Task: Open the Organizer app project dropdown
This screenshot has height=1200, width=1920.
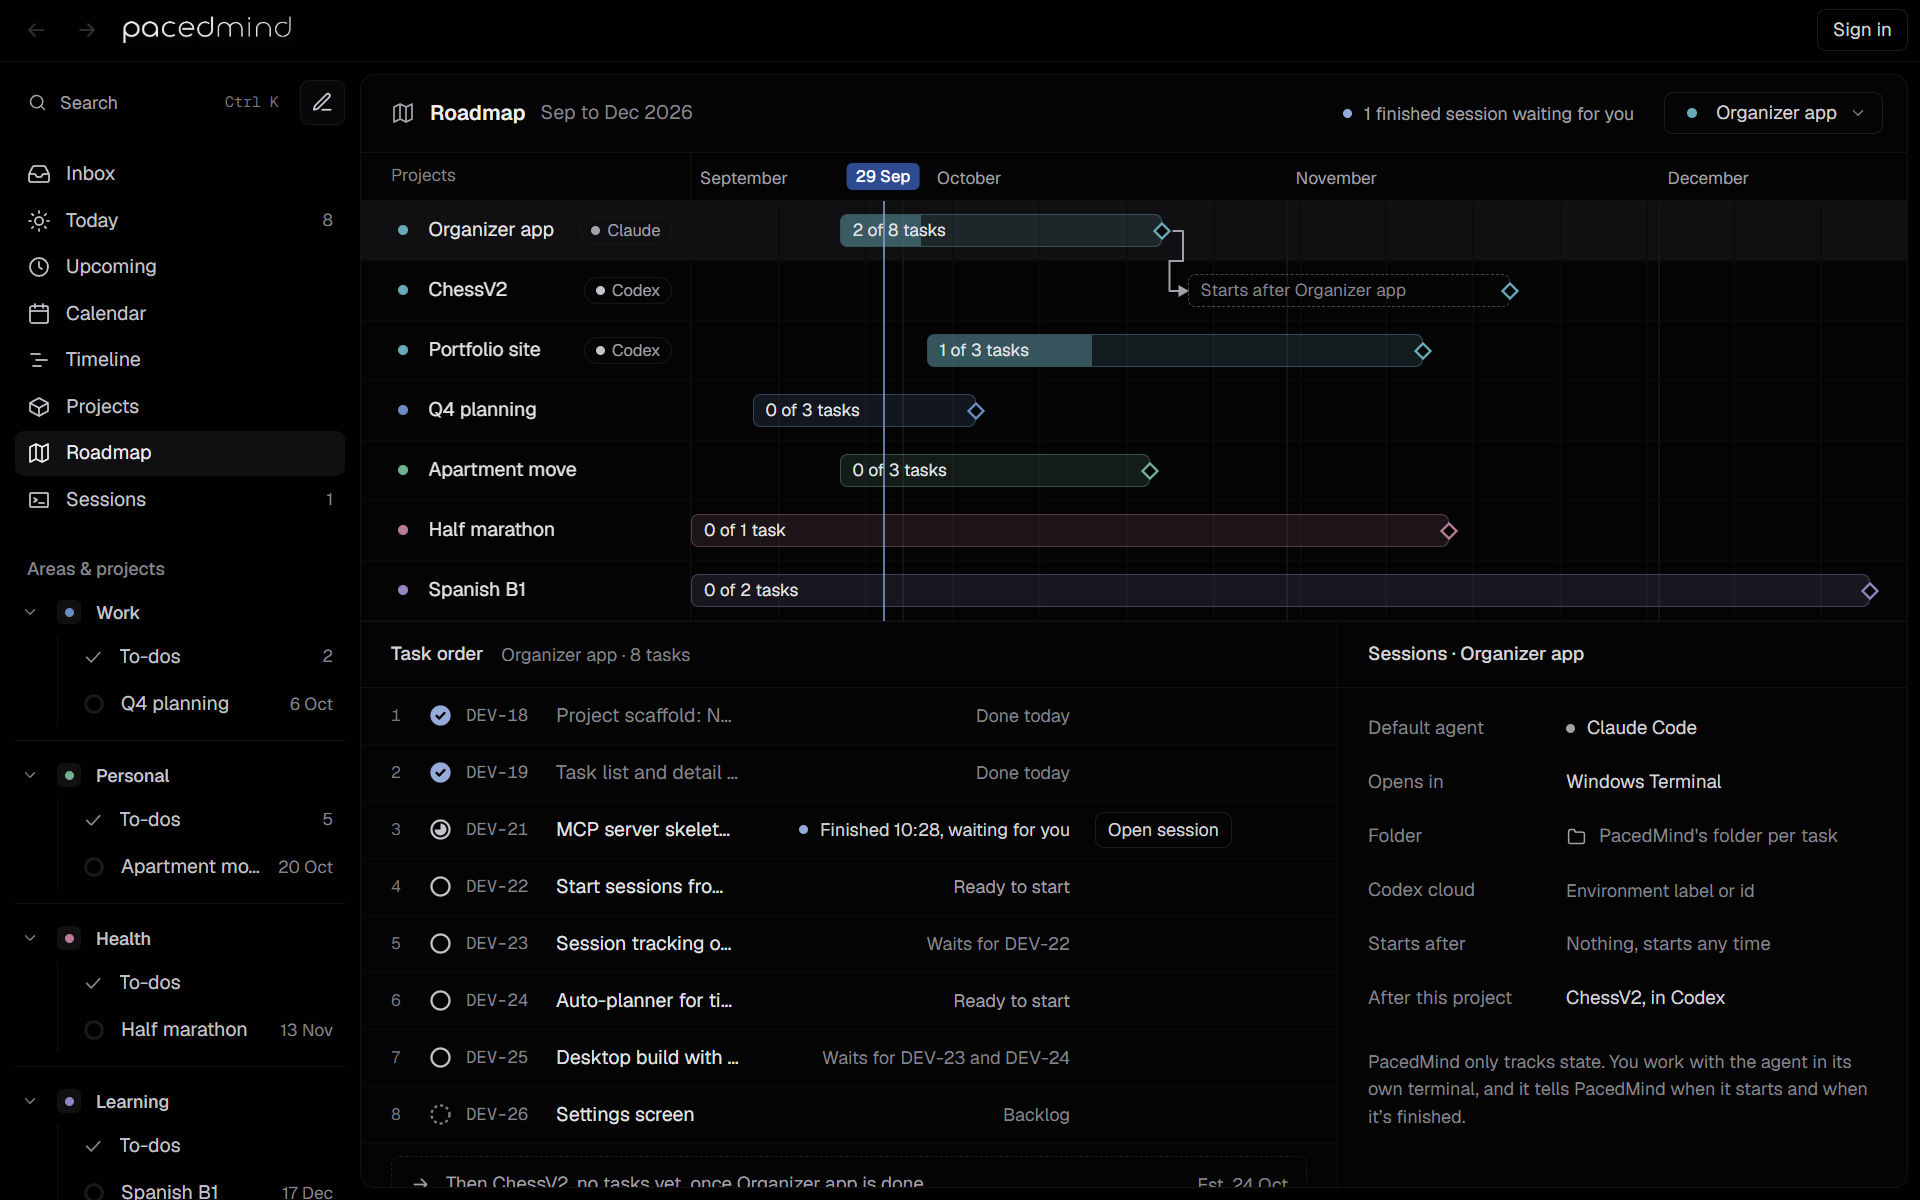Action: [1773, 113]
